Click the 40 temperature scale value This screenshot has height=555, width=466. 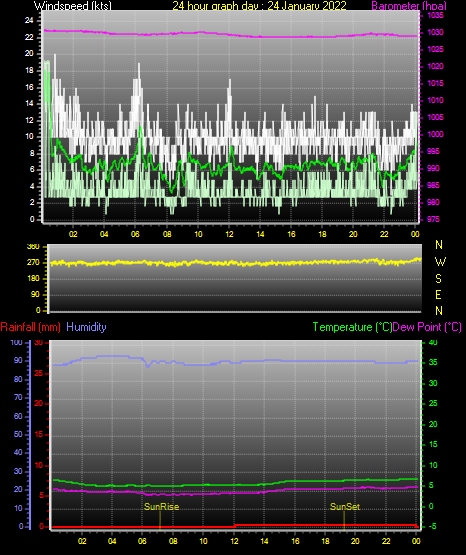(x=433, y=342)
